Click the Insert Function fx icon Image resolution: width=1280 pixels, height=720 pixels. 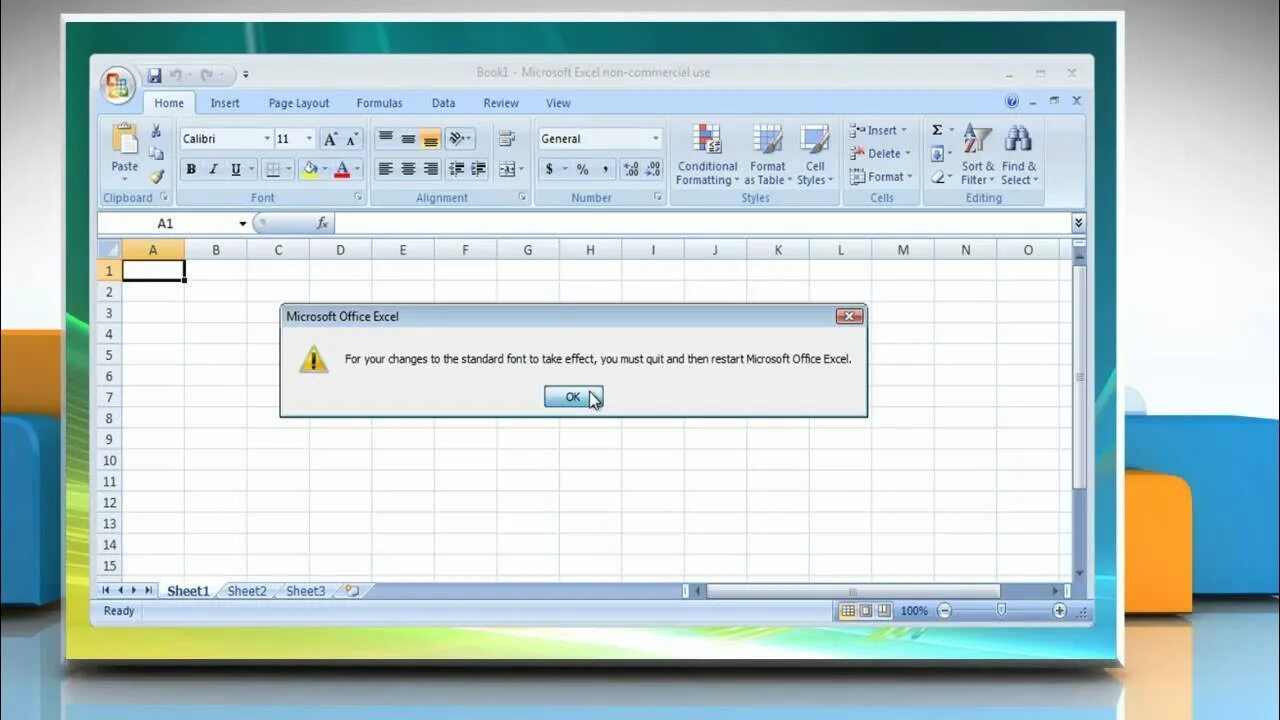pyautogui.click(x=322, y=223)
